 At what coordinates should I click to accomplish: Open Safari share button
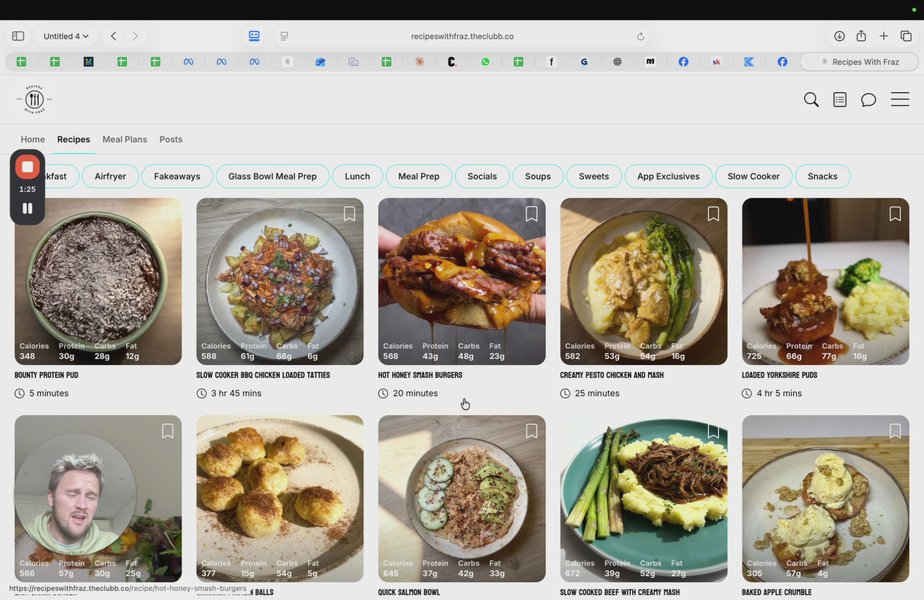point(861,36)
